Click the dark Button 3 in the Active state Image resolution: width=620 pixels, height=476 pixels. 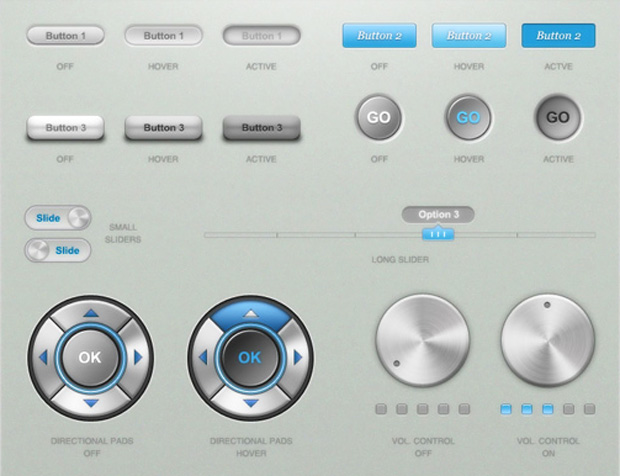point(261,128)
